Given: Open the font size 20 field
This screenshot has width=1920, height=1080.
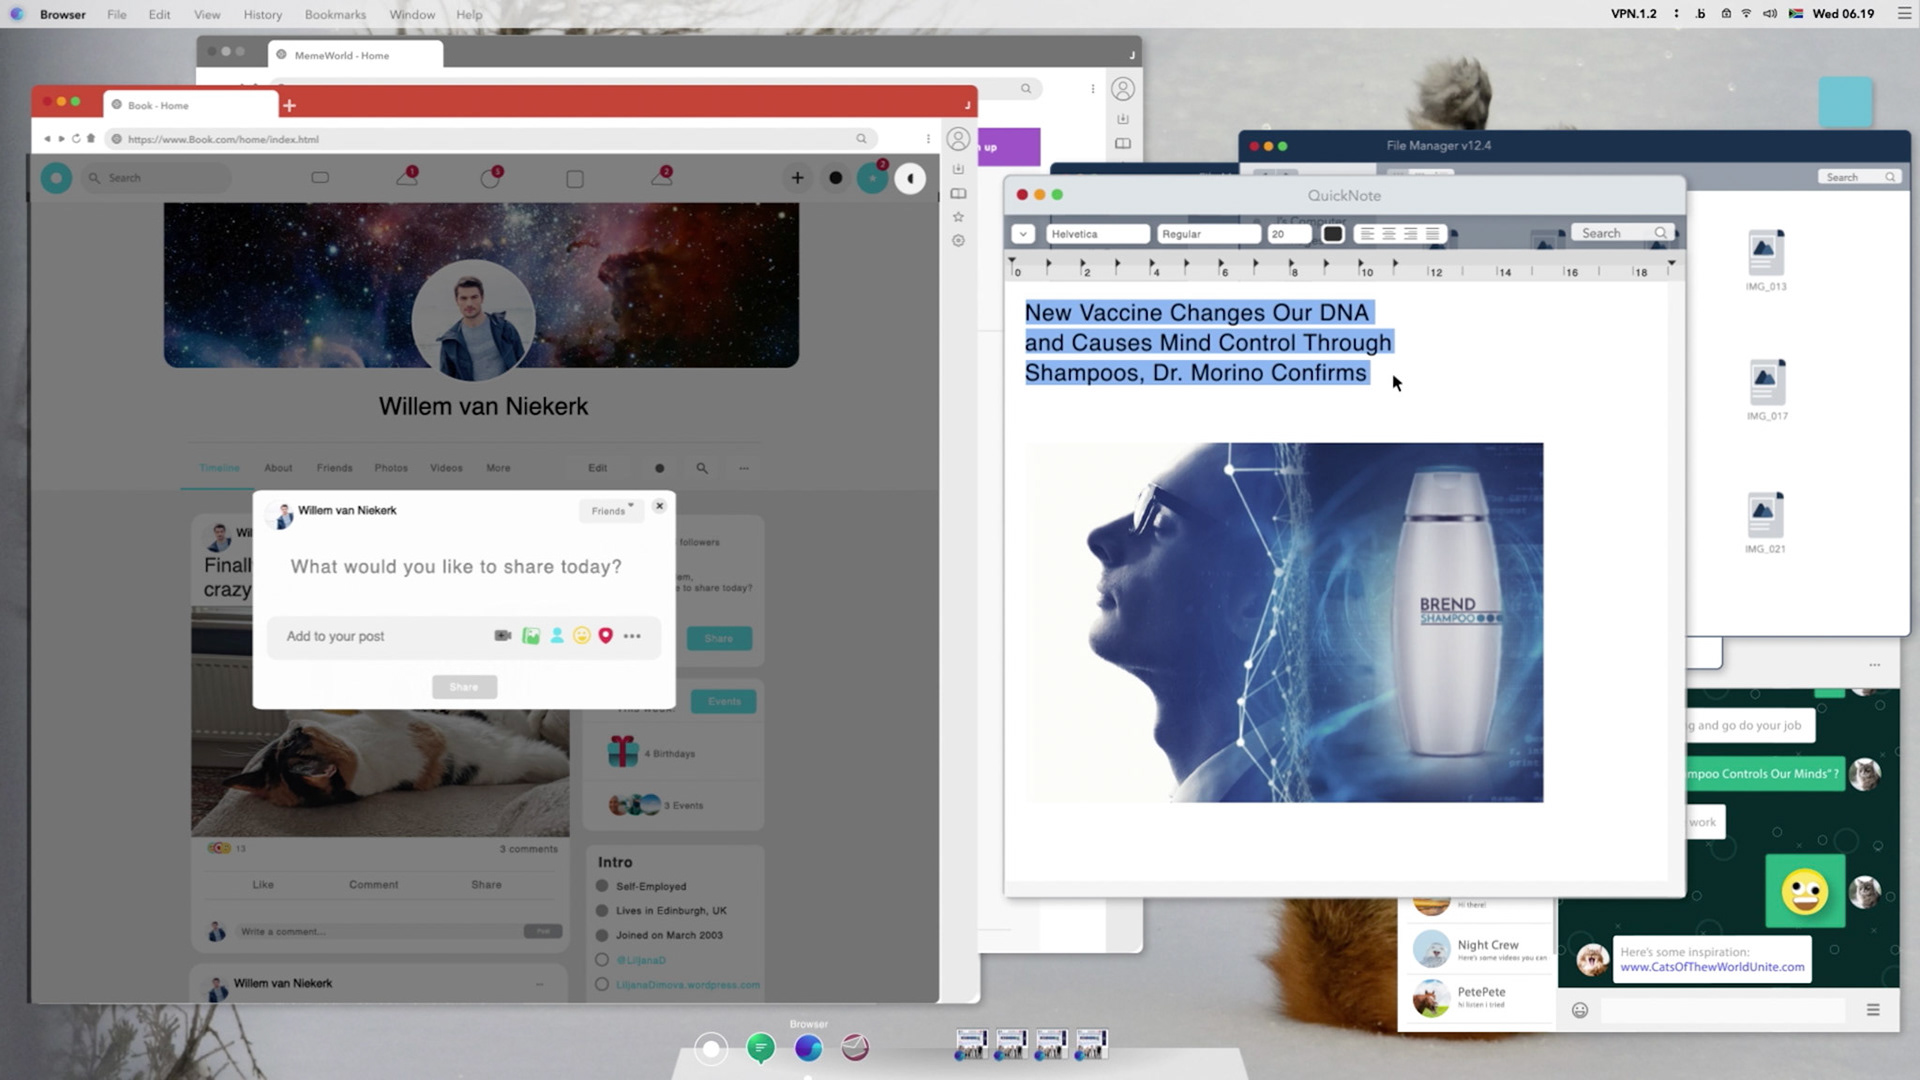Looking at the screenshot, I should 1289,234.
